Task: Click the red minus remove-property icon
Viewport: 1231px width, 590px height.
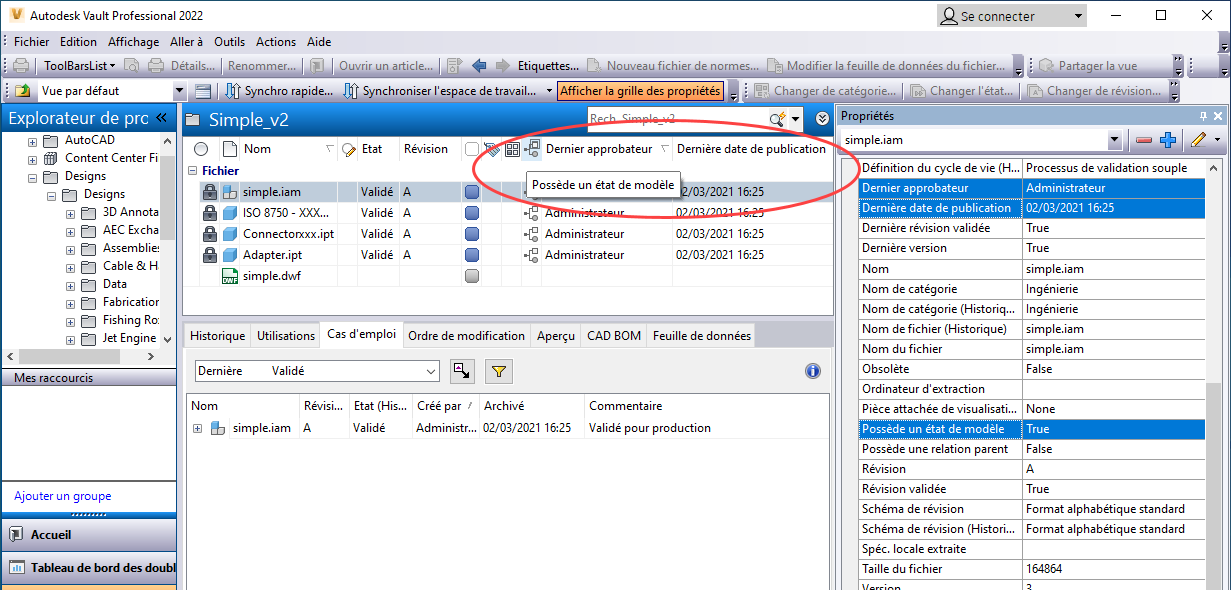Action: click(x=1144, y=142)
